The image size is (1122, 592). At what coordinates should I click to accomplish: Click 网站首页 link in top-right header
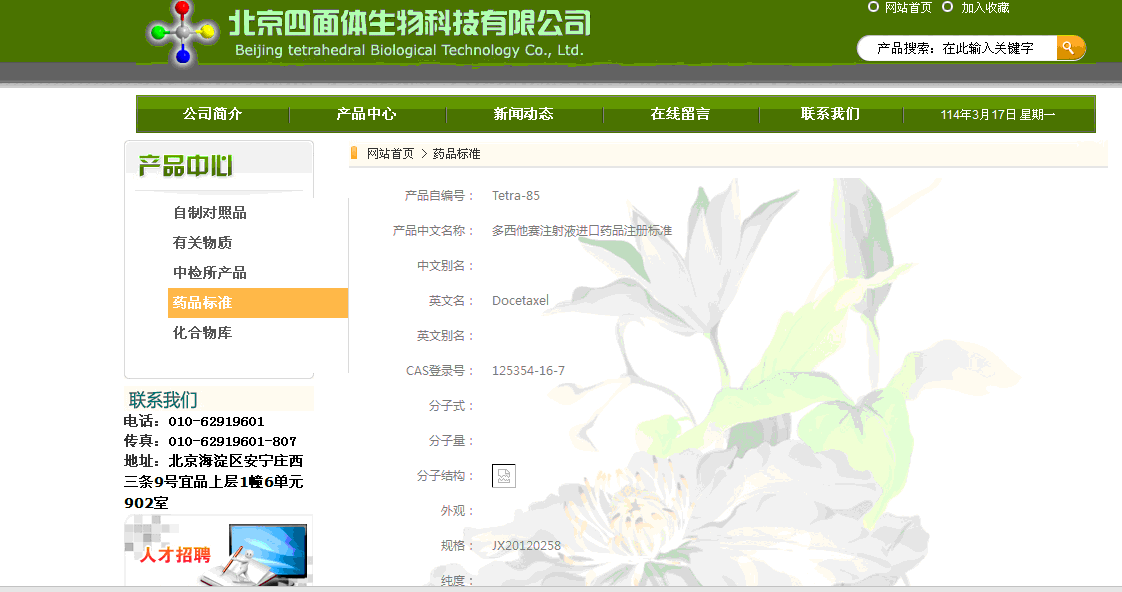click(x=908, y=8)
